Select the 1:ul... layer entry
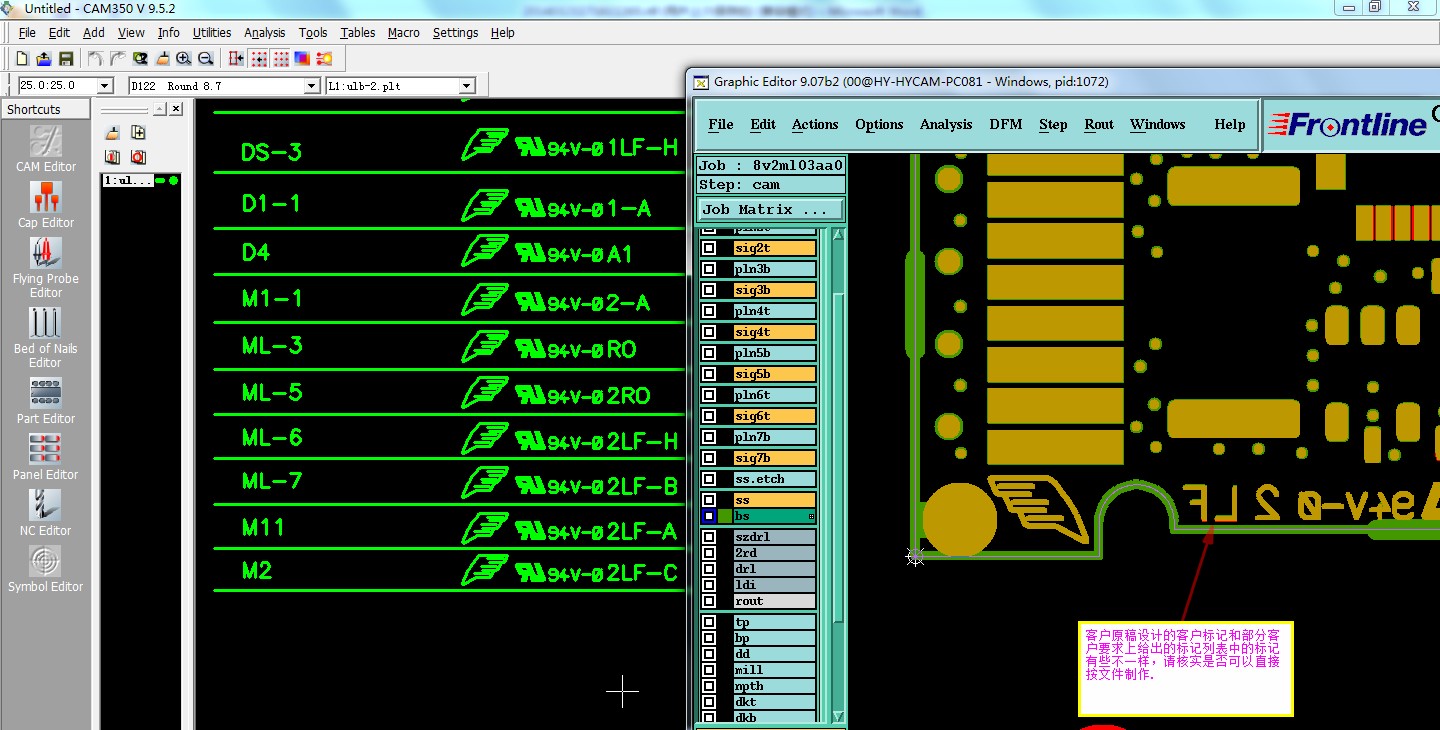1440x730 pixels. (129, 180)
